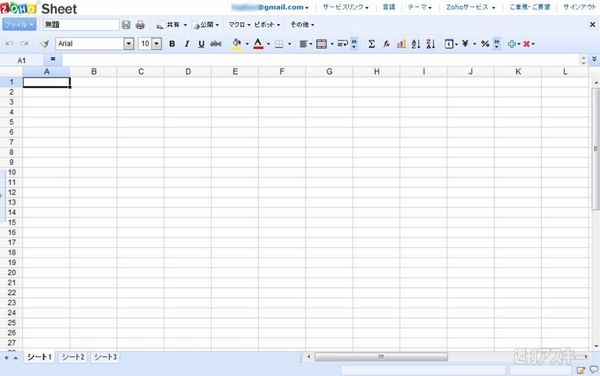Click the サインアウト sign out link
The image size is (600, 376).
(579, 7)
